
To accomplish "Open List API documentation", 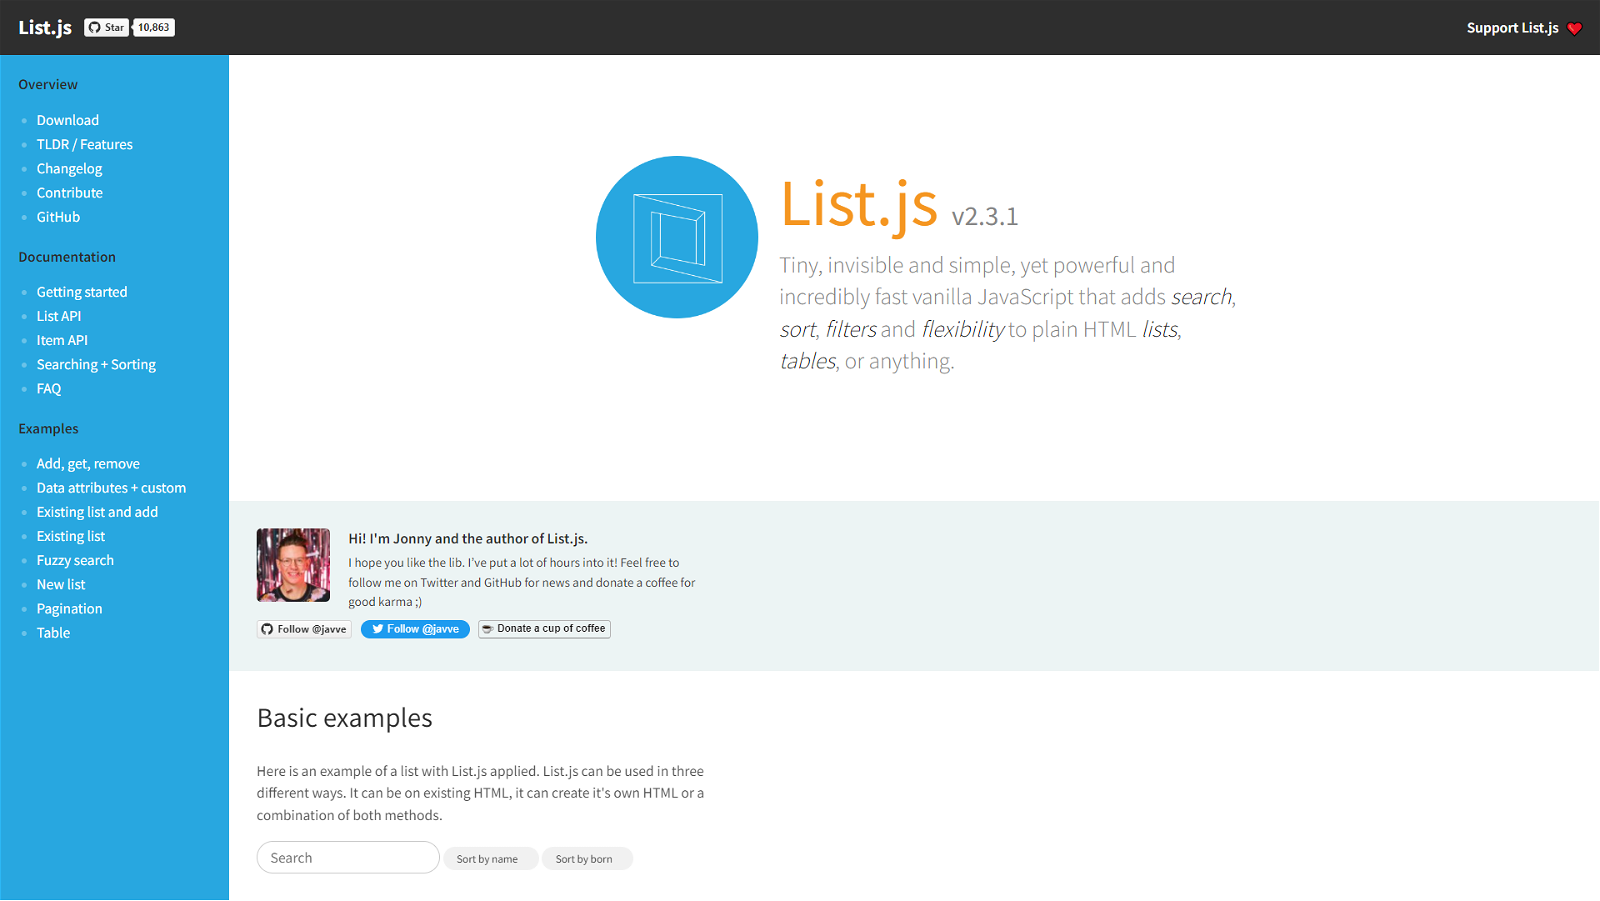I will pyautogui.click(x=59, y=316).
